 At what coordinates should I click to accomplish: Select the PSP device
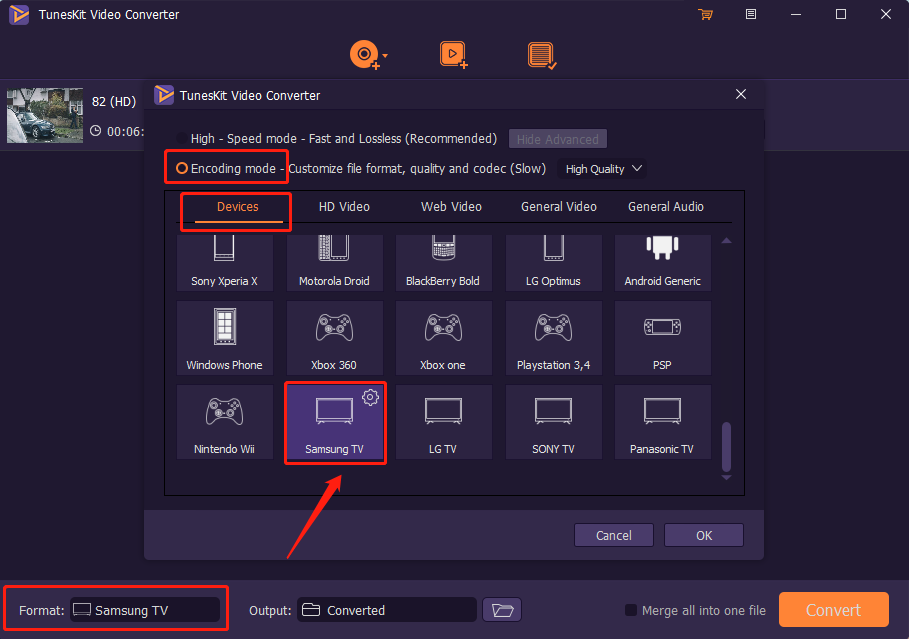(662, 338)
